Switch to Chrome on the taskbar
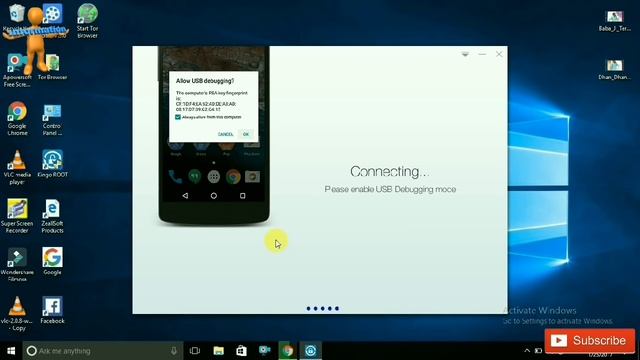This screenshot has width=640, height=360. point(287,351)
